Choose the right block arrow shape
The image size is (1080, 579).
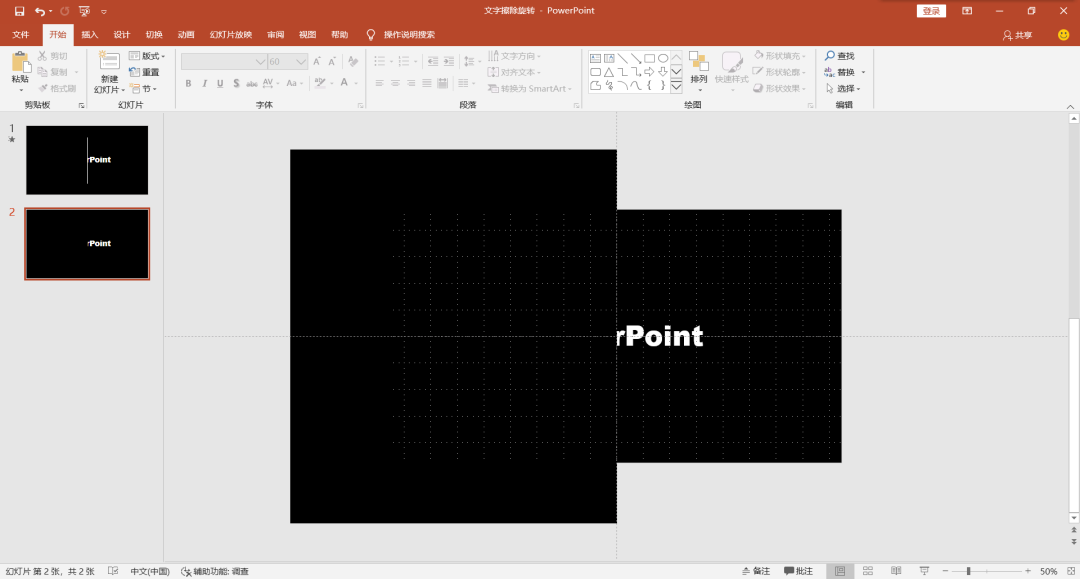[x=650, y=72]
